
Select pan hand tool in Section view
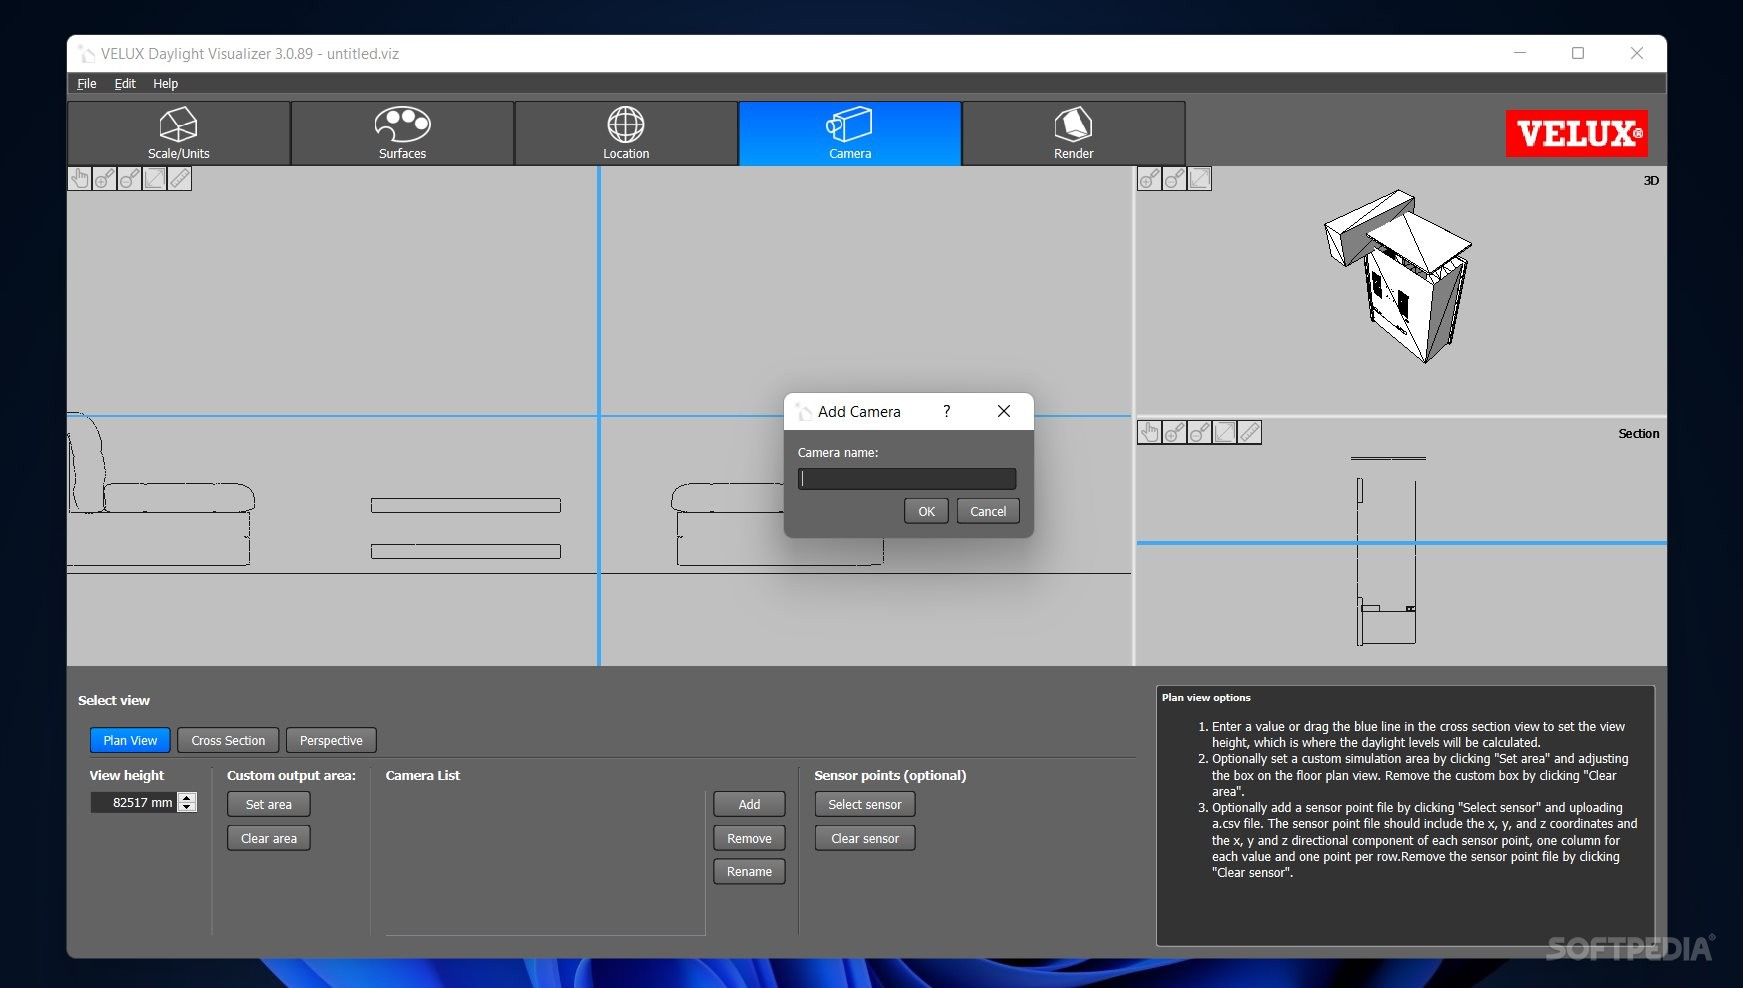click(x=1150, y=432)
